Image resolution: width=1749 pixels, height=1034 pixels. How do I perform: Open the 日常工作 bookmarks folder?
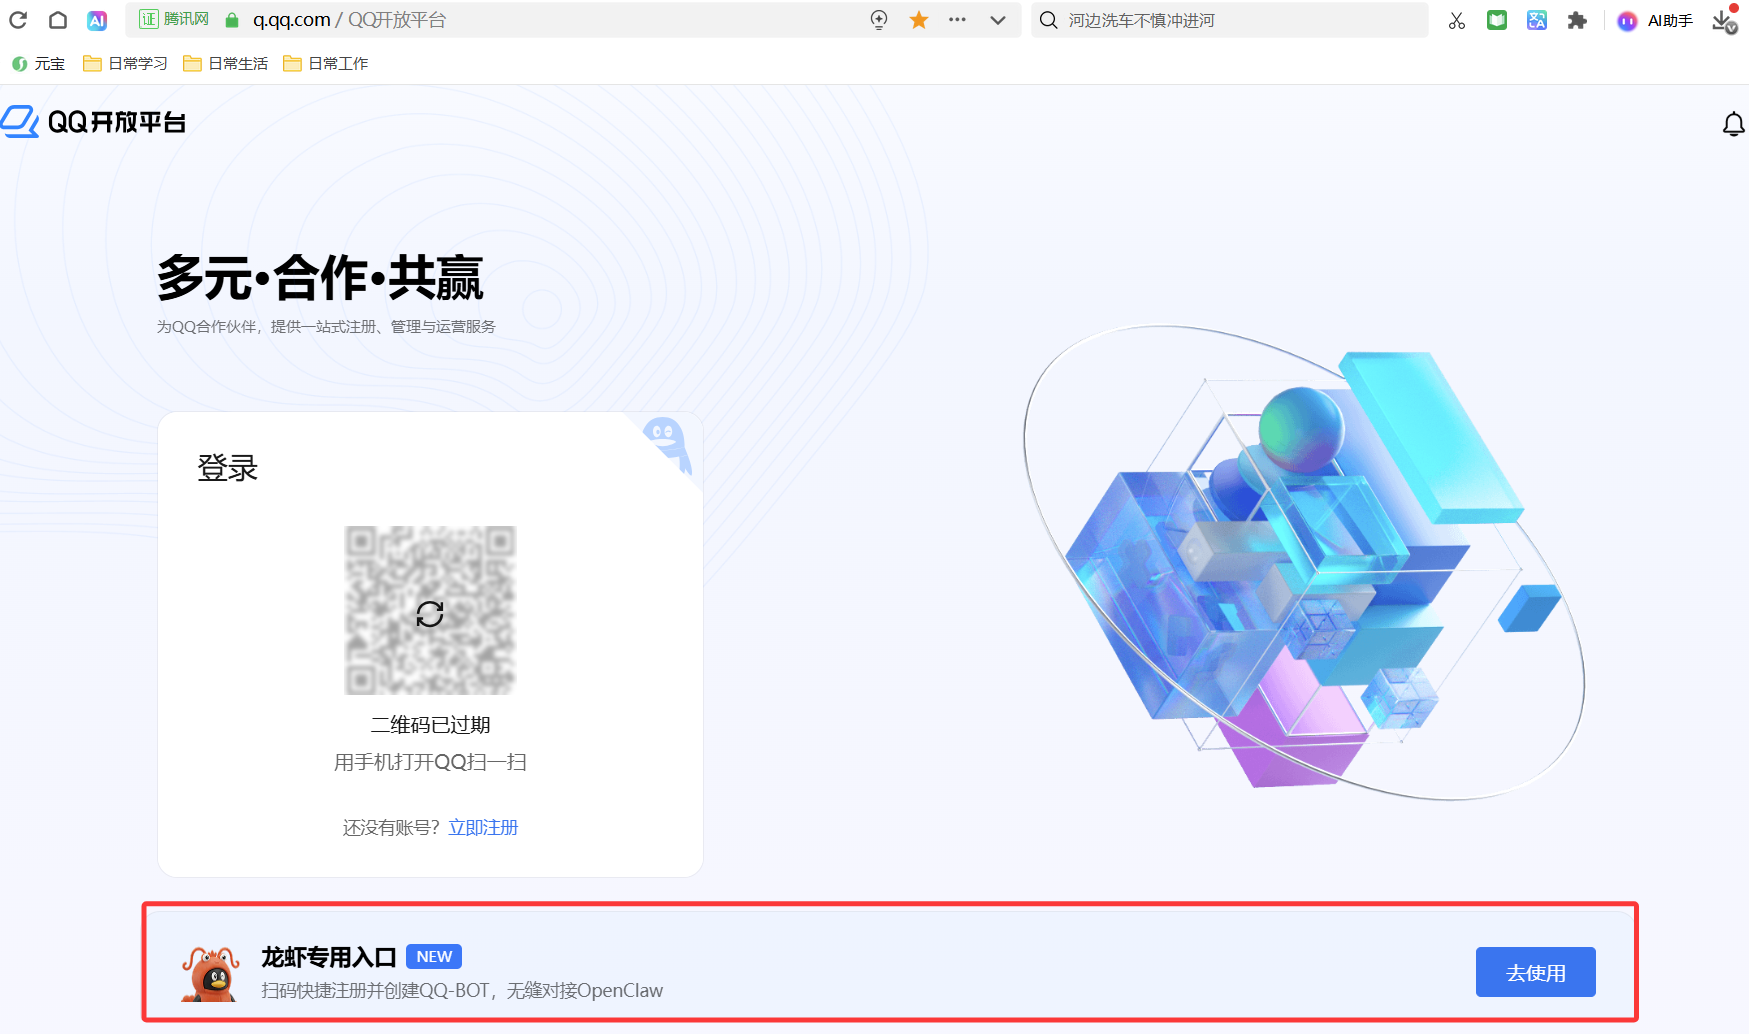point(326,63)
